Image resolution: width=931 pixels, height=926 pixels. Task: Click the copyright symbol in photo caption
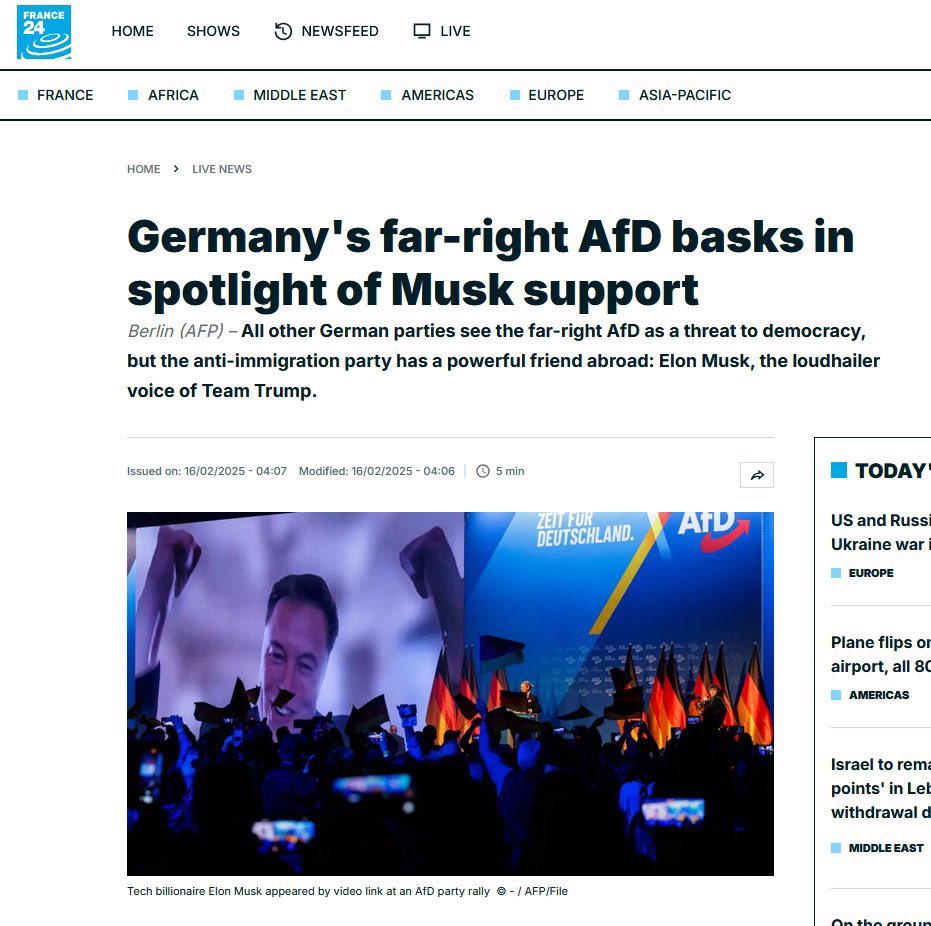(x=501, y=891)
